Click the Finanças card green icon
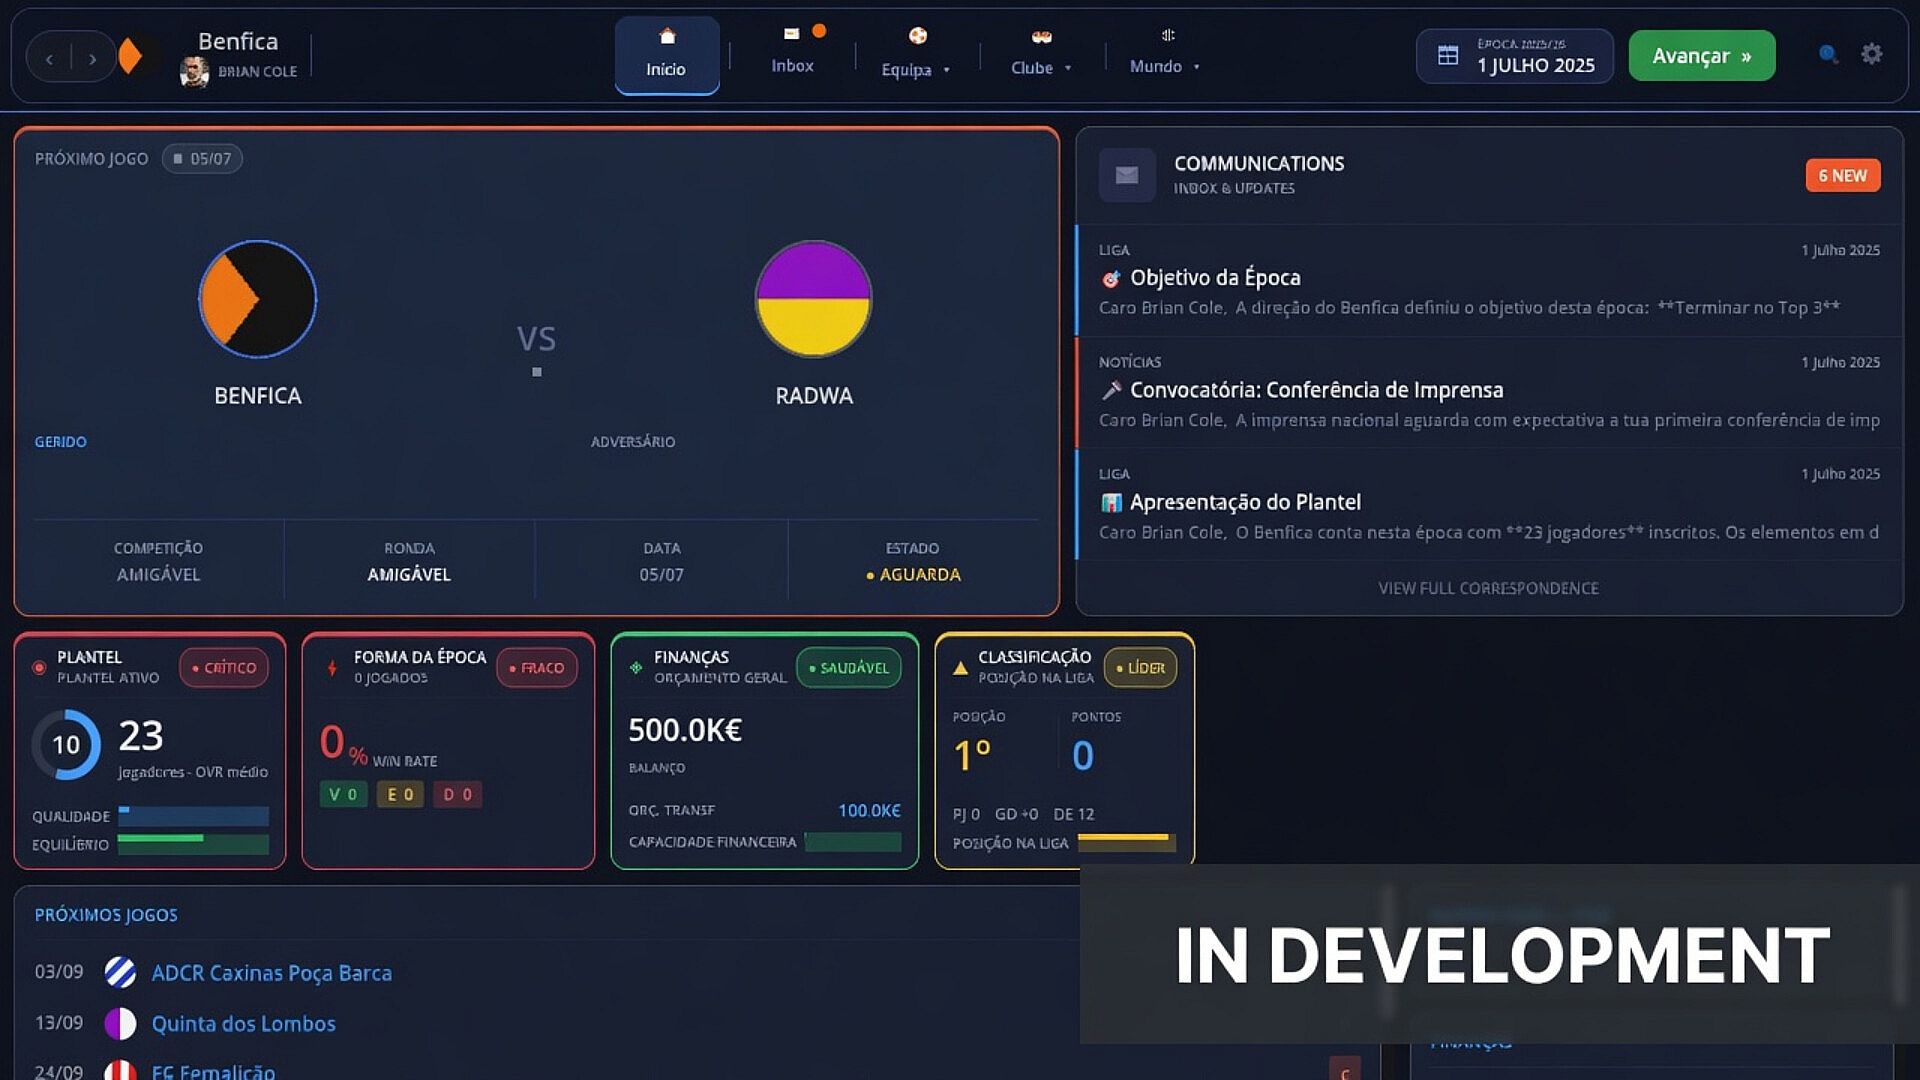The width and height of the screenshot is (1920, 1080). pos(636,667)
